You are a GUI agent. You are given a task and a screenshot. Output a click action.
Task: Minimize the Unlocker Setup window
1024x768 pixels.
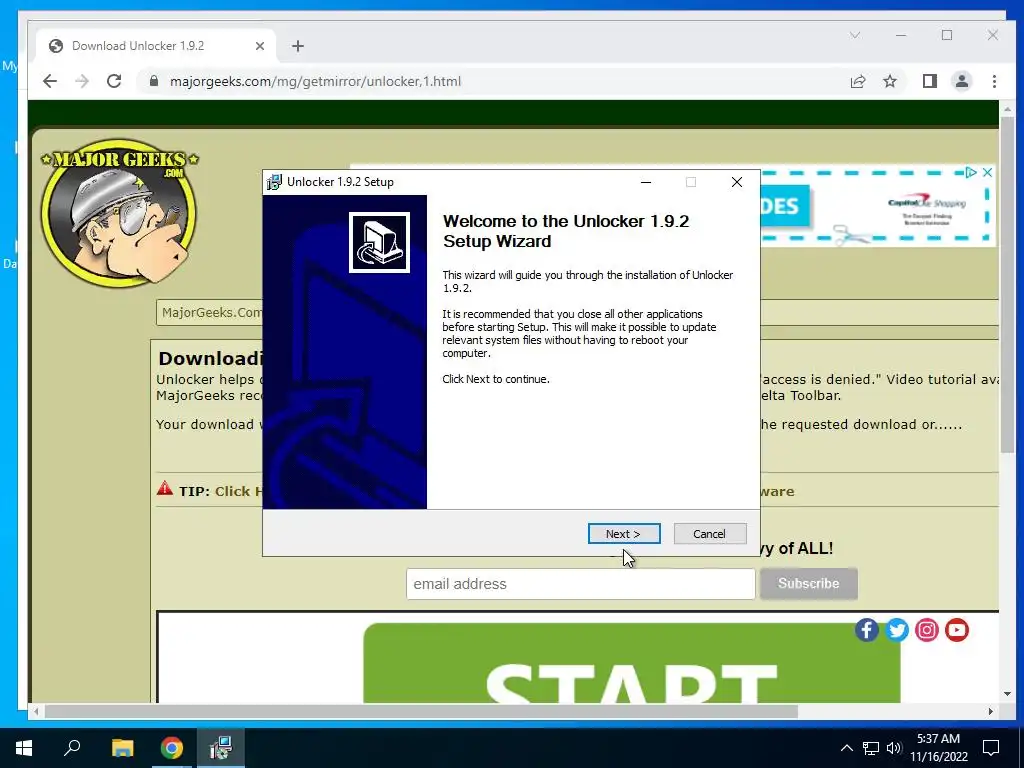[x=646, y=182]
